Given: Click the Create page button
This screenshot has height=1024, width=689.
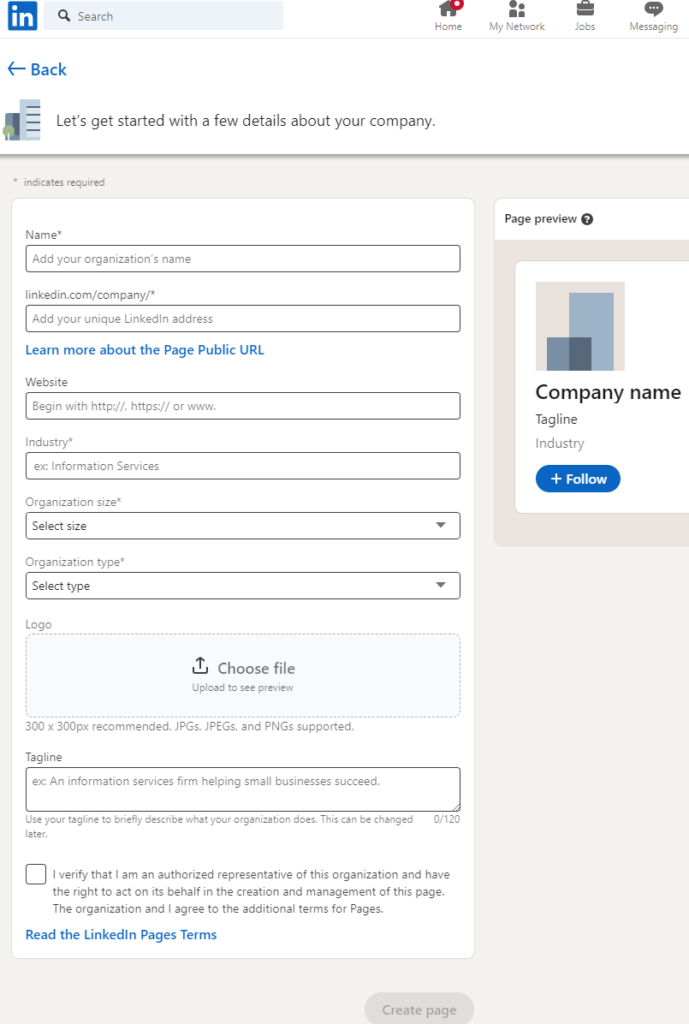Looking at the screenshot, I should click(419, 1008).
